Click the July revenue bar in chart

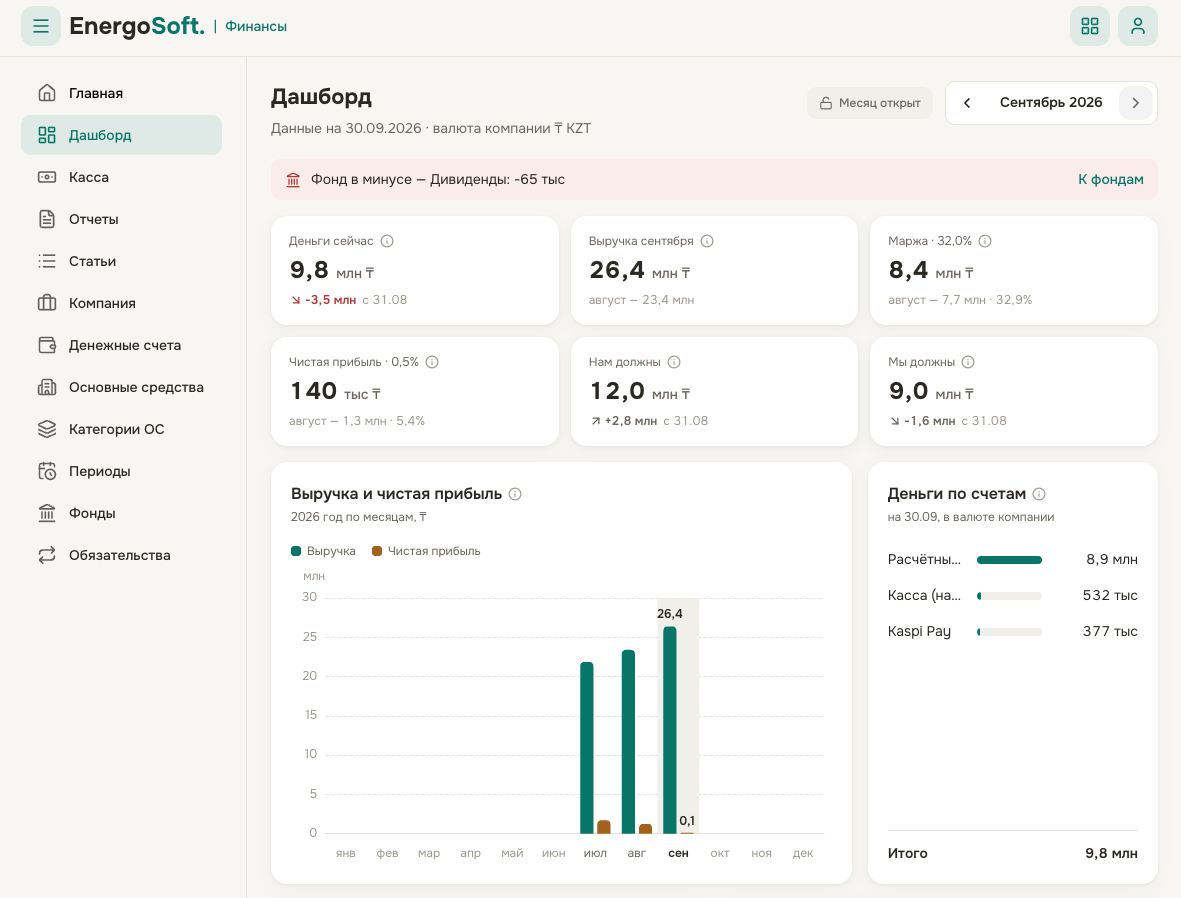click(x=587, y=748)
